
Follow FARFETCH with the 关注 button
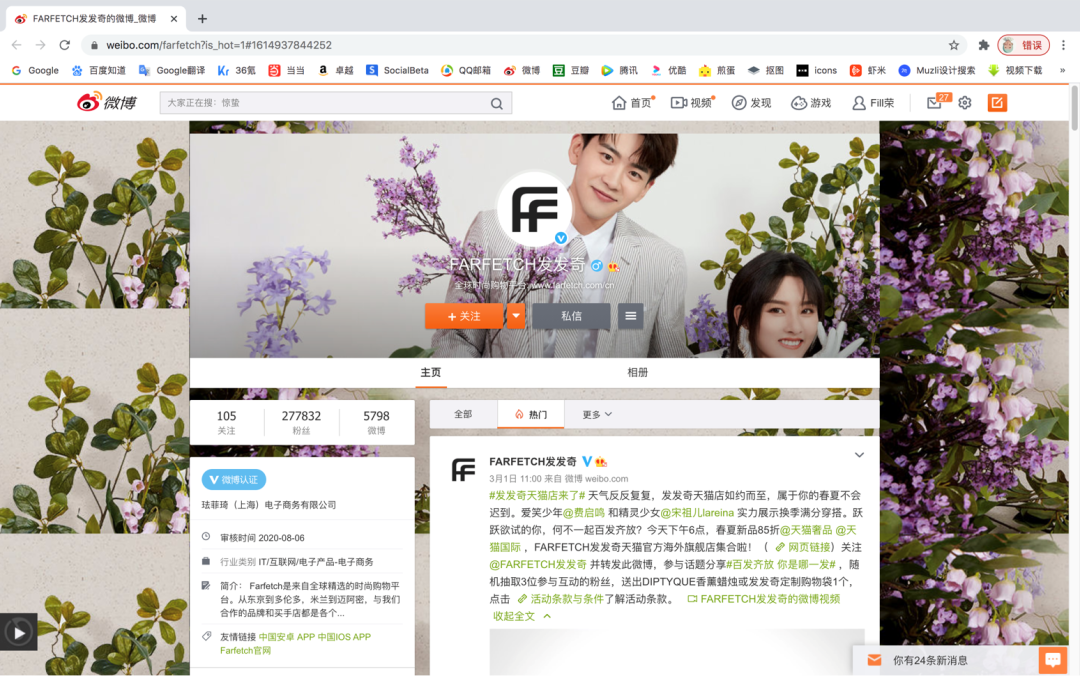[464, 316]
